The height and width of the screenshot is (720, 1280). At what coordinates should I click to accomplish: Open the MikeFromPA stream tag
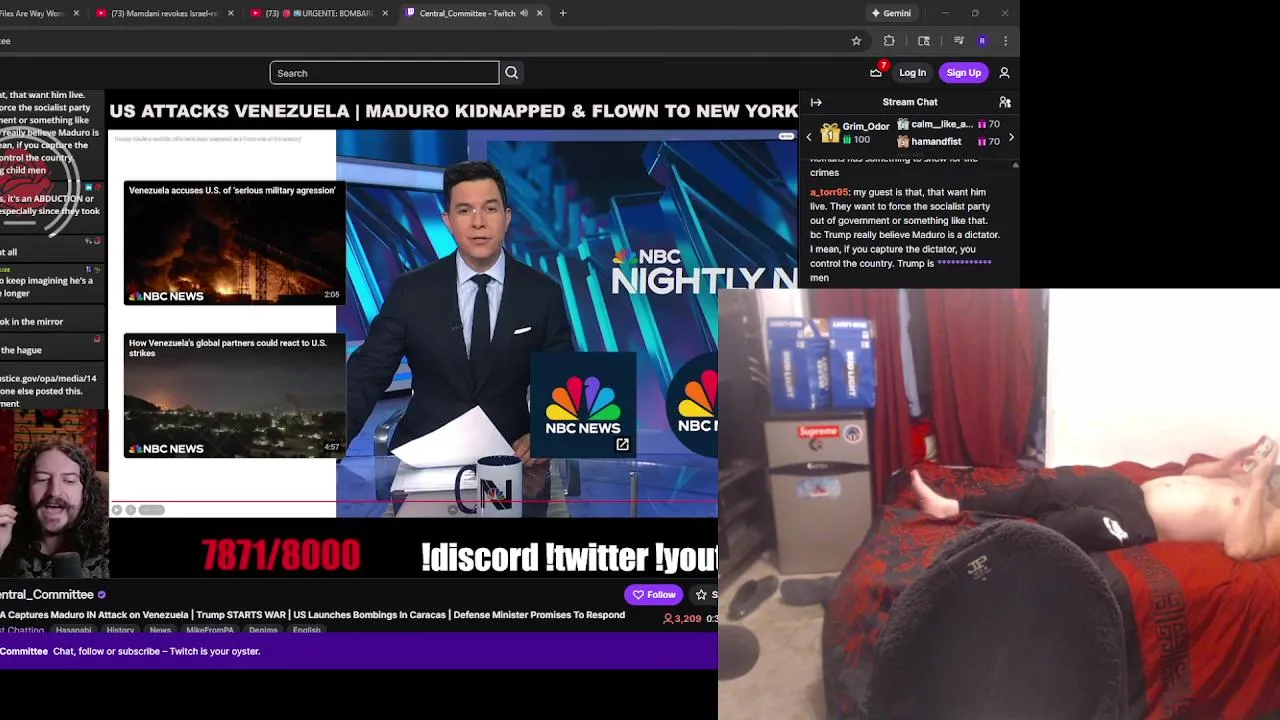(x=210, y=630)
